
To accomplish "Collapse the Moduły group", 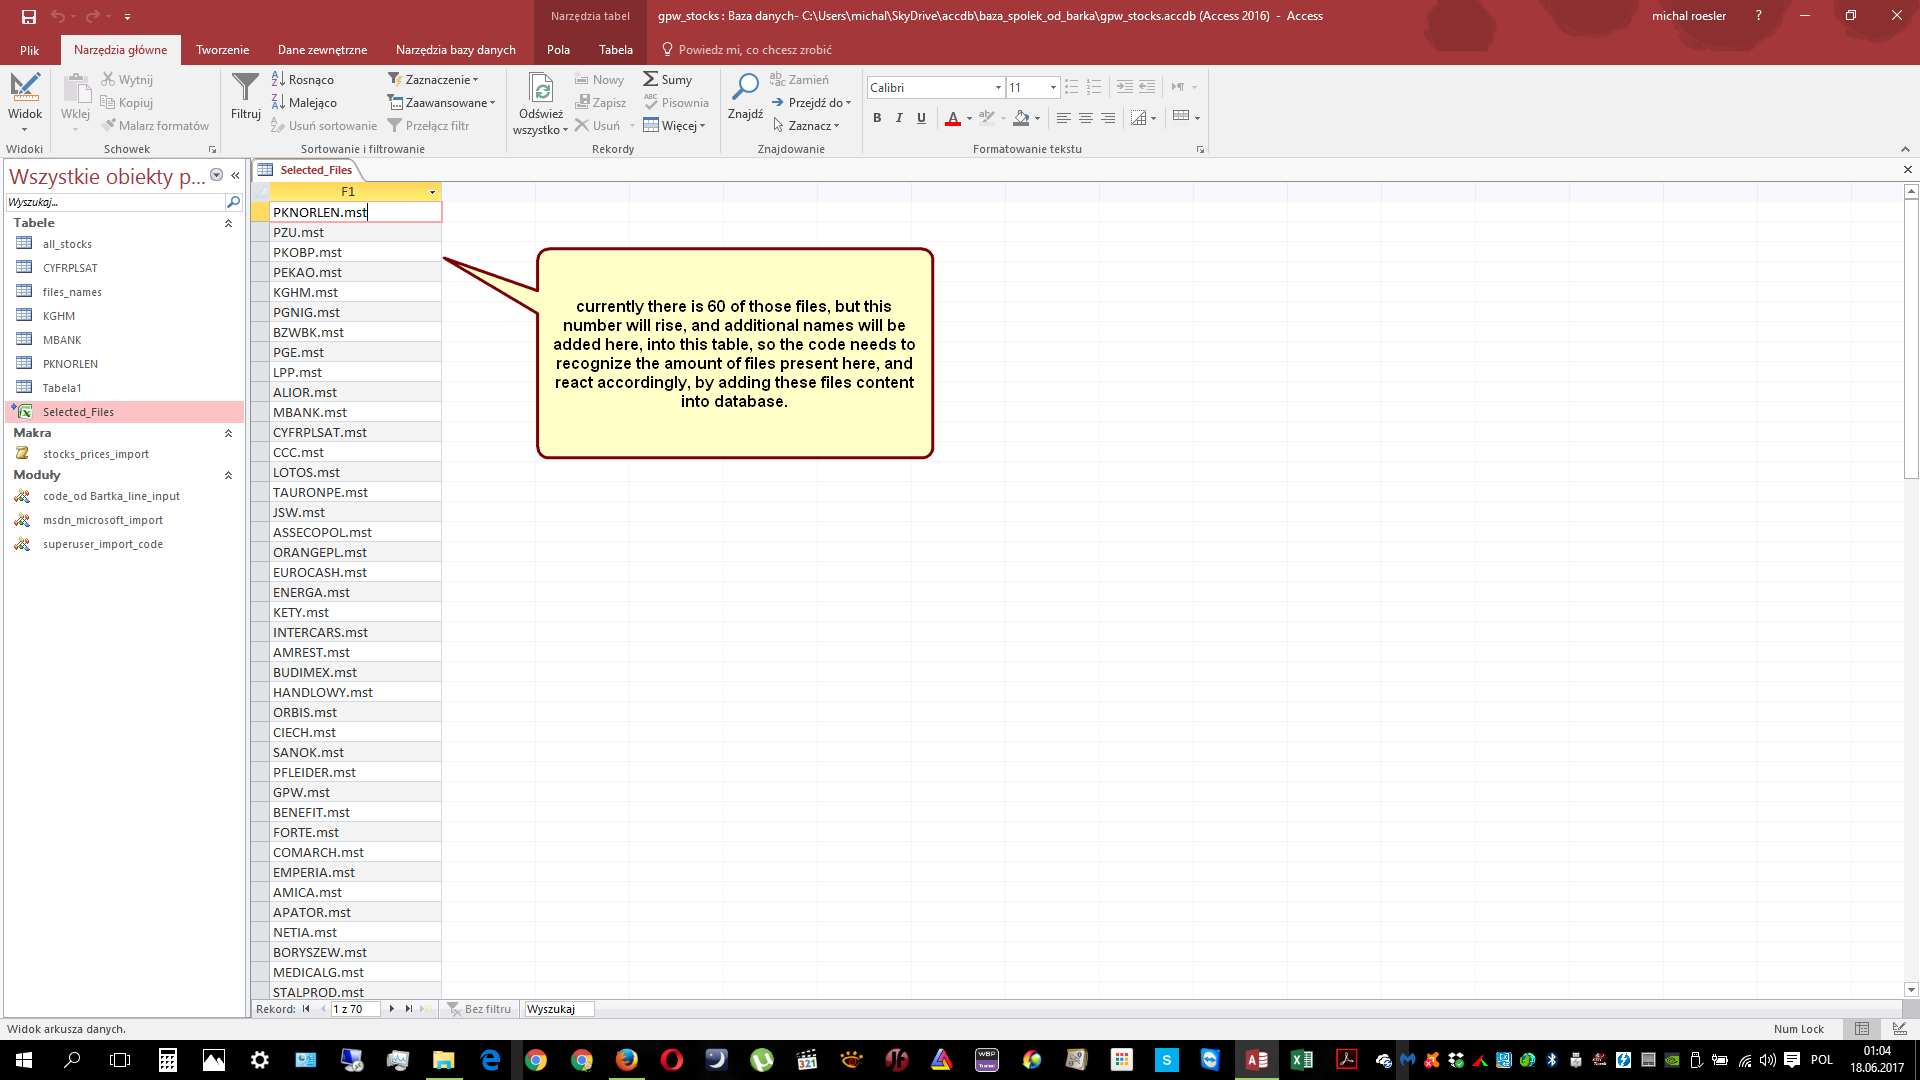I will (228, 475).
